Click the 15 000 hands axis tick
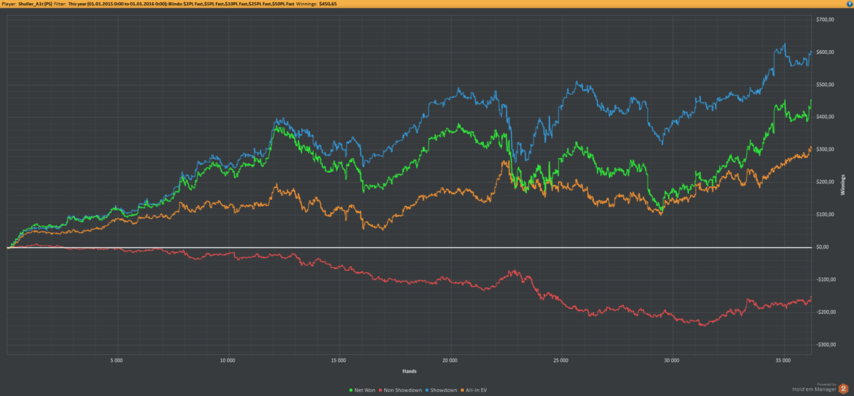Image resolution: width=854 pixels, height=396 pixels. click(338, 361)
